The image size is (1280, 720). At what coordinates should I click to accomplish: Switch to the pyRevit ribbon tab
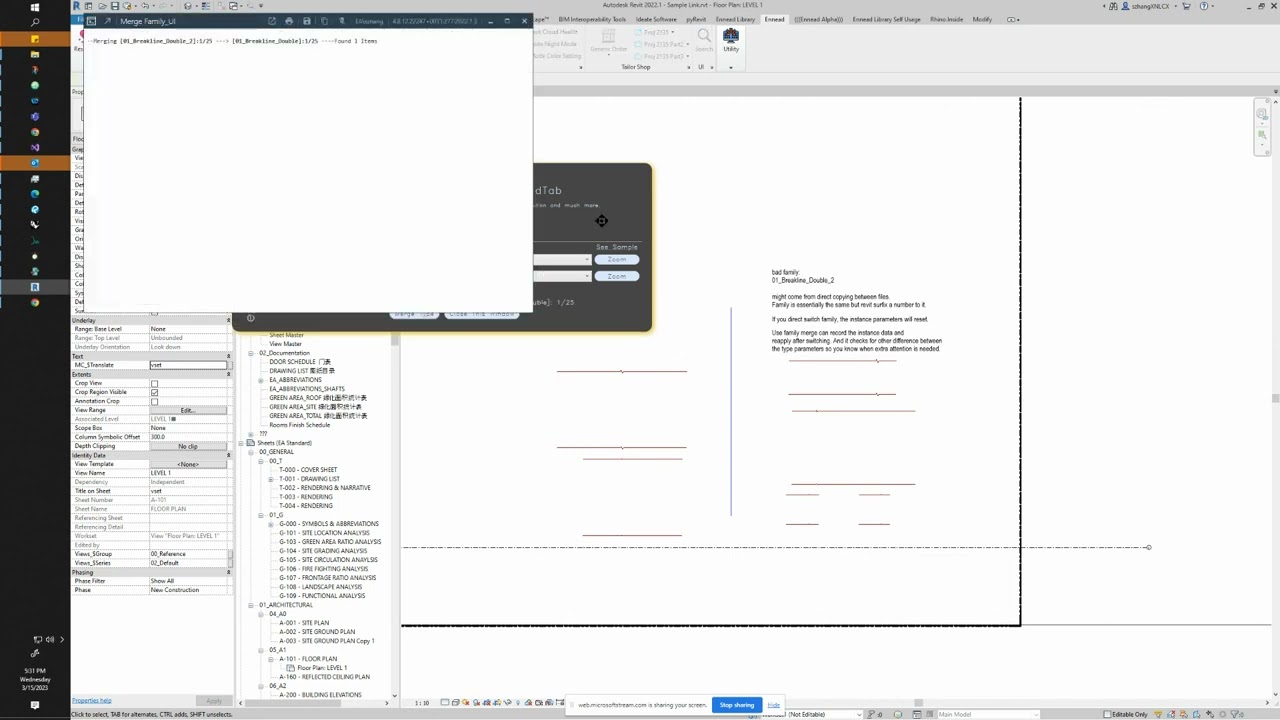tap(696, 19)
